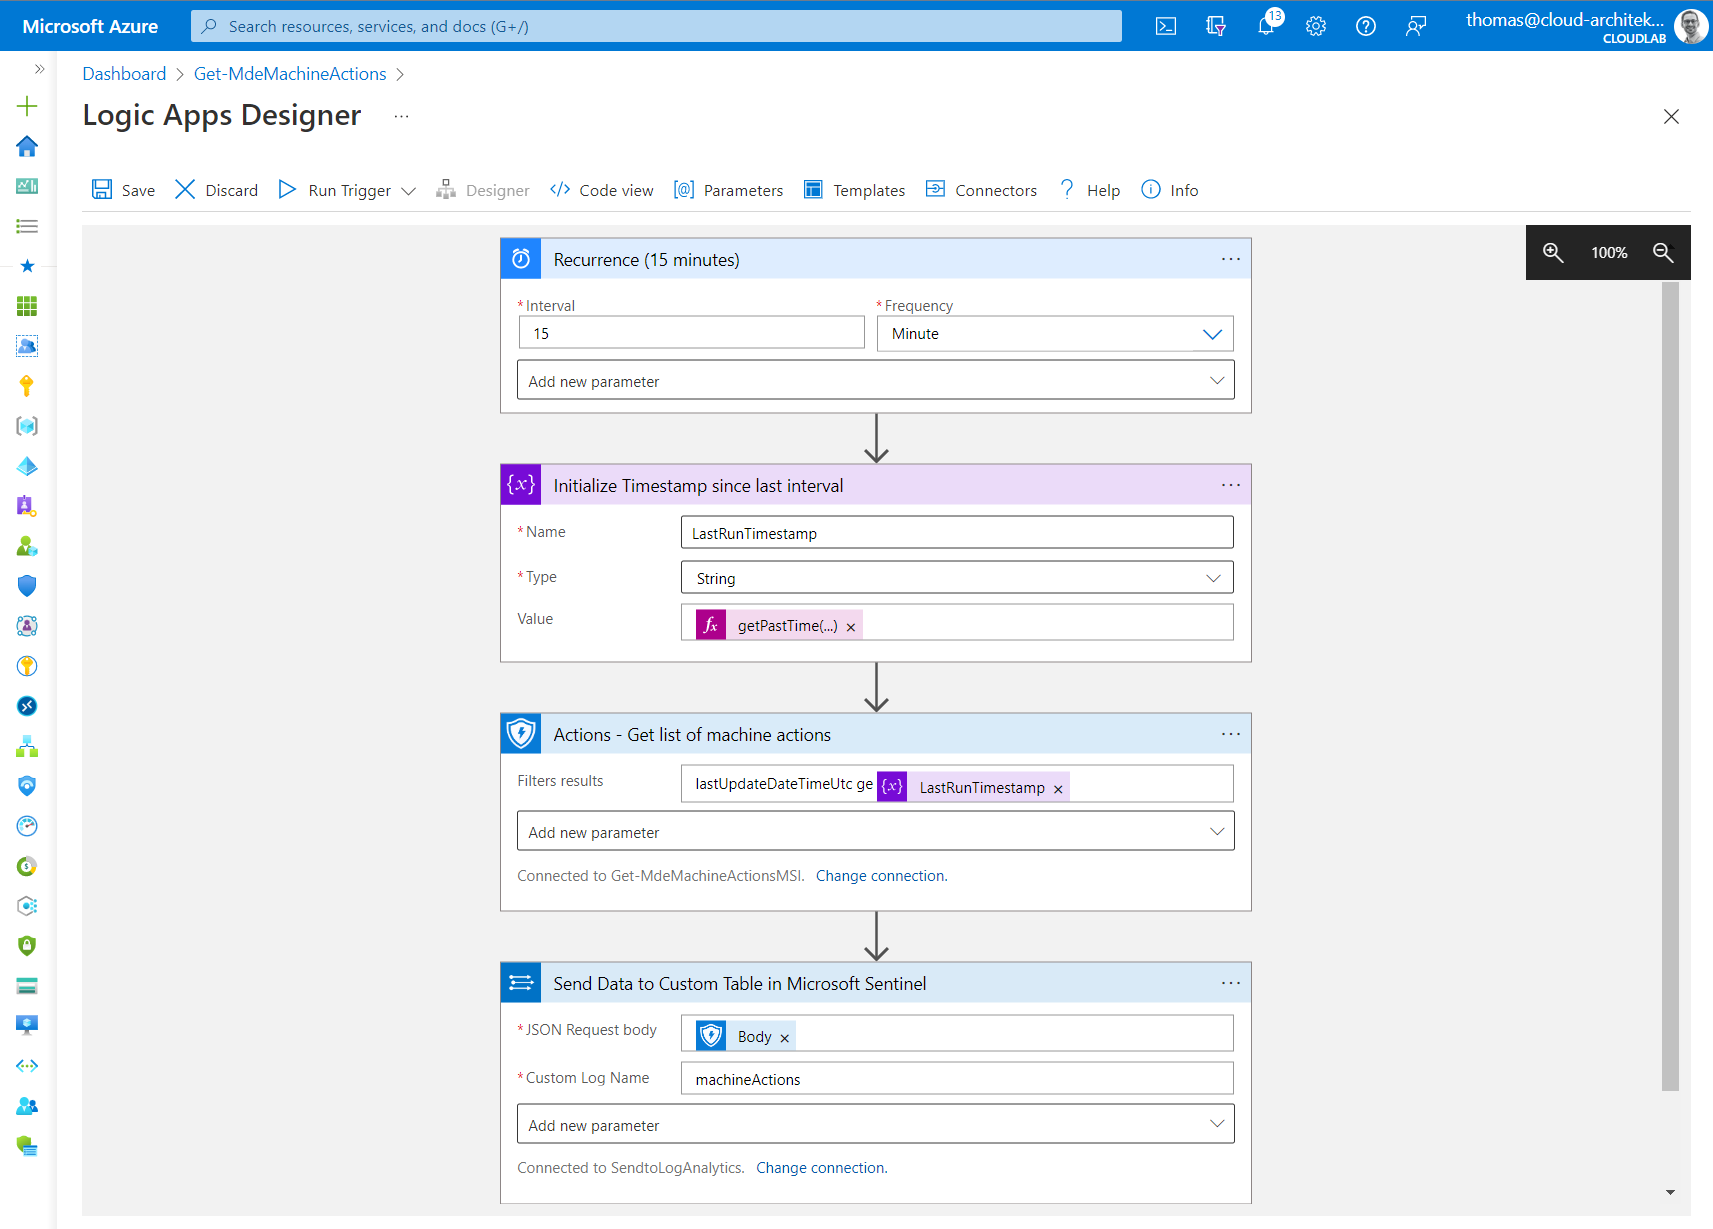
Task: Open Dashboard icon in sidebar
Action: click(27, 186)
